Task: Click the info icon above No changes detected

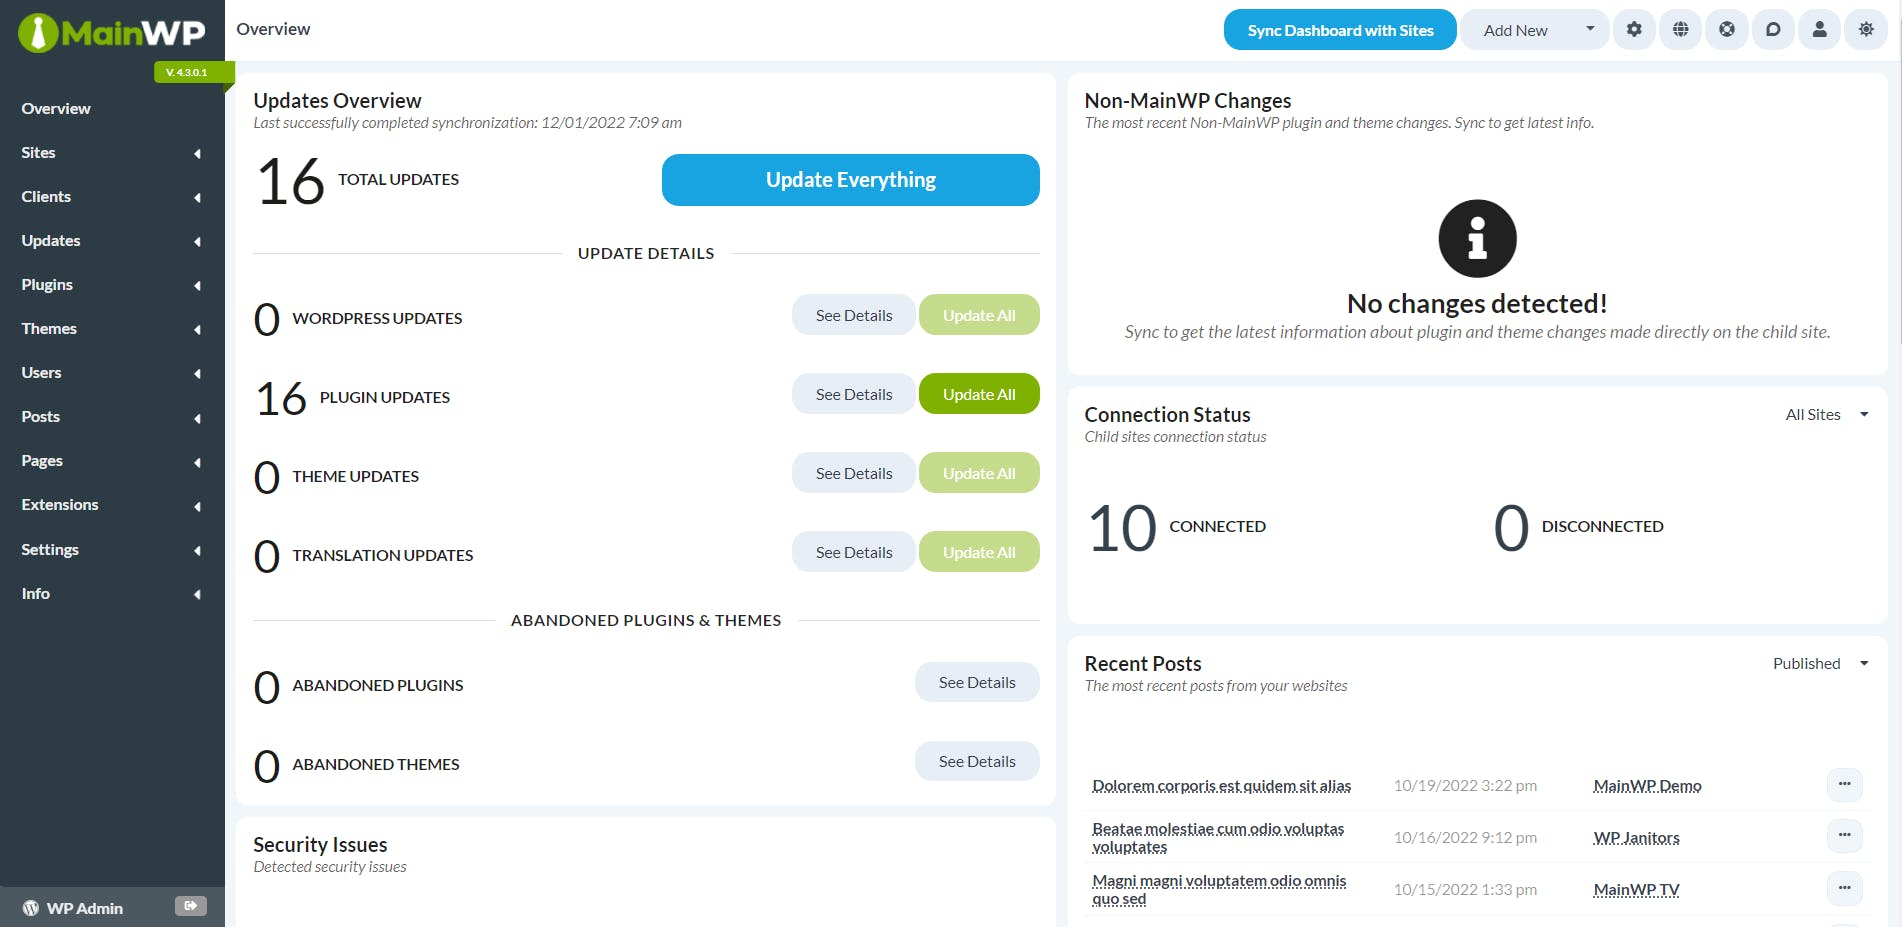Action: (x=1477, y=239)
